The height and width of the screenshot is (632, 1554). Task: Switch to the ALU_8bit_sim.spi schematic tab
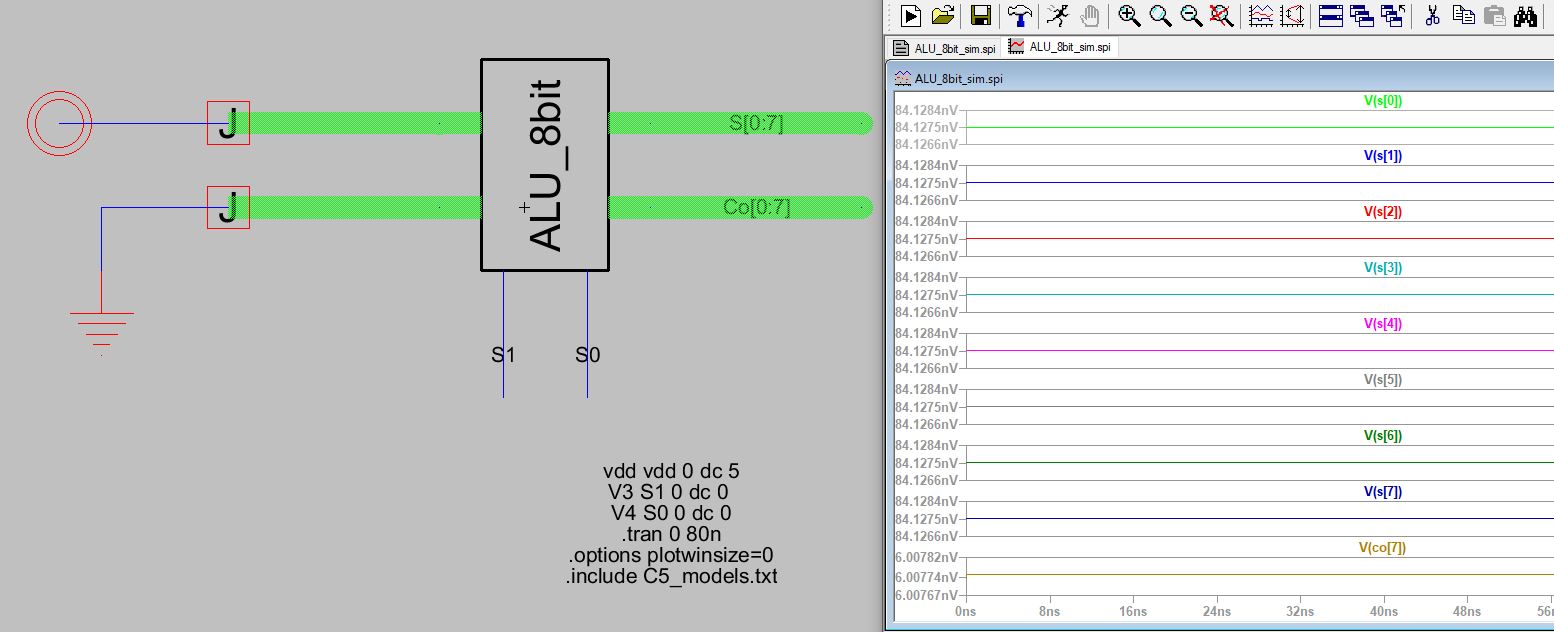pos(946,47)
